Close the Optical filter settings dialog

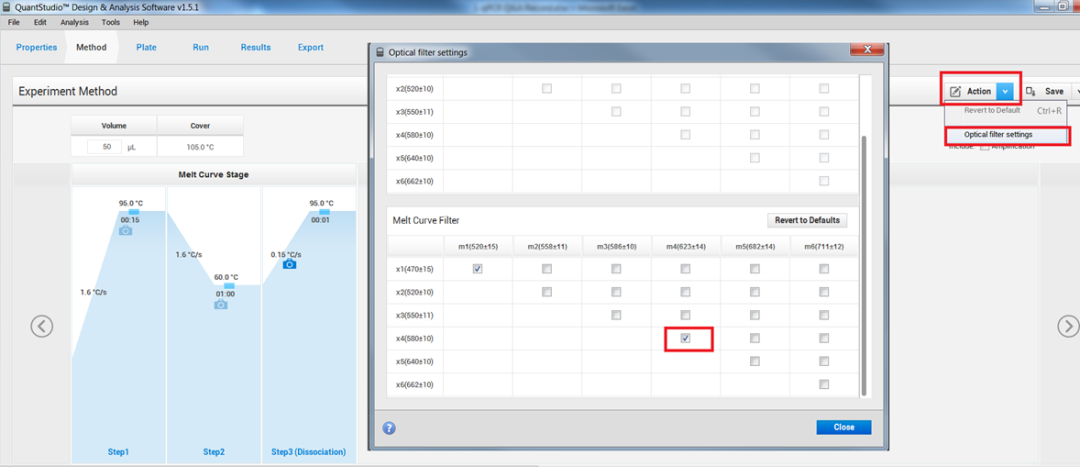tap(867, 50)
